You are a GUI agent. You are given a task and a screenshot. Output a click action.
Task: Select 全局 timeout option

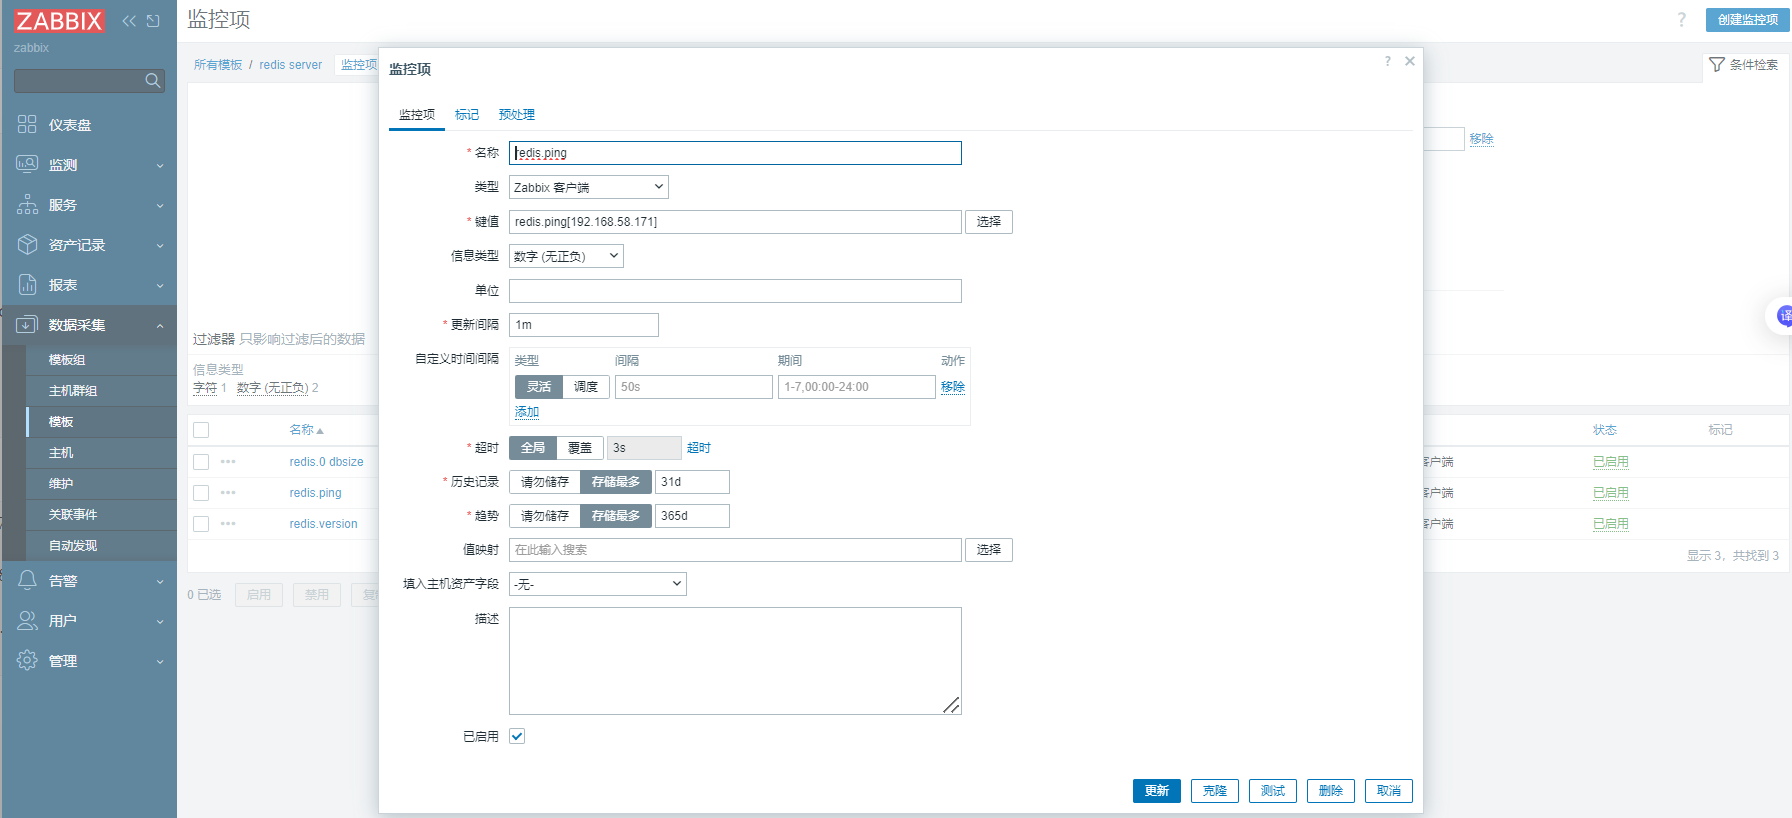pos(533,448)
